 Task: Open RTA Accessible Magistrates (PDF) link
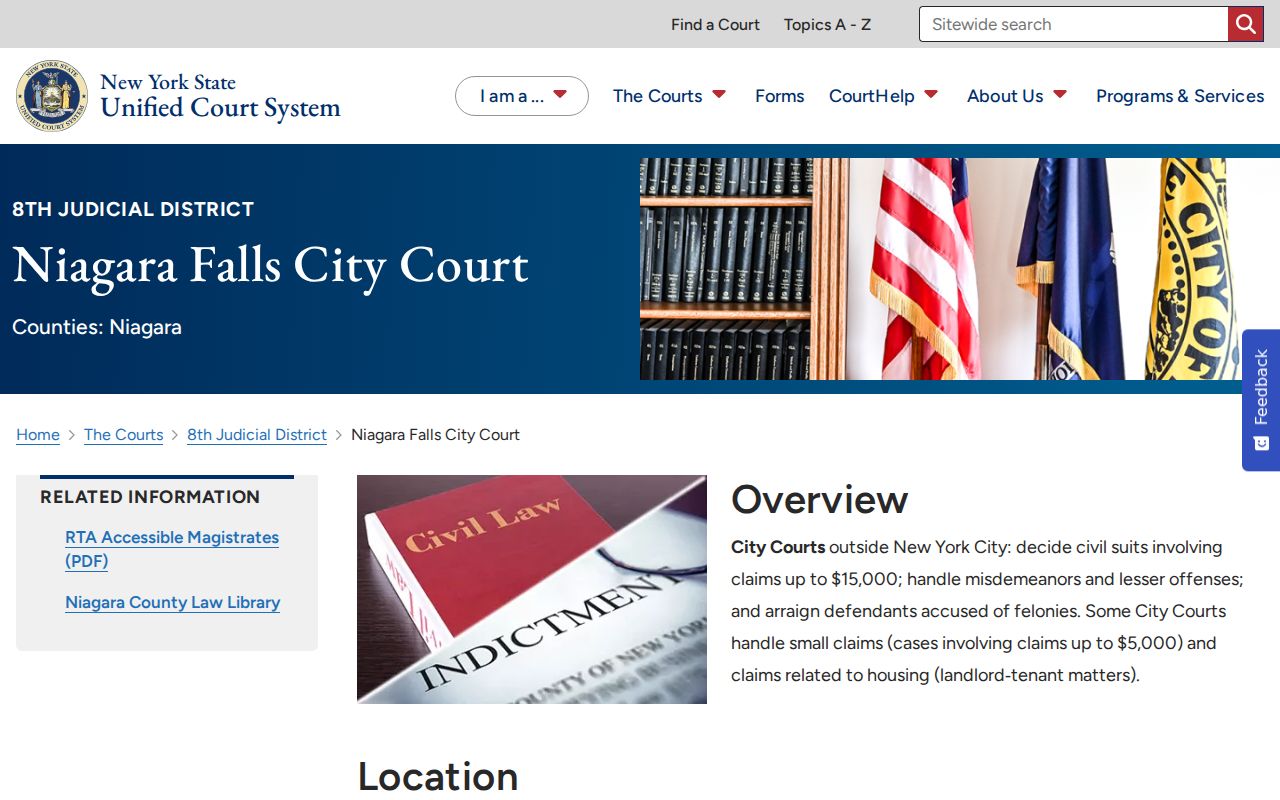click(172, 549)
